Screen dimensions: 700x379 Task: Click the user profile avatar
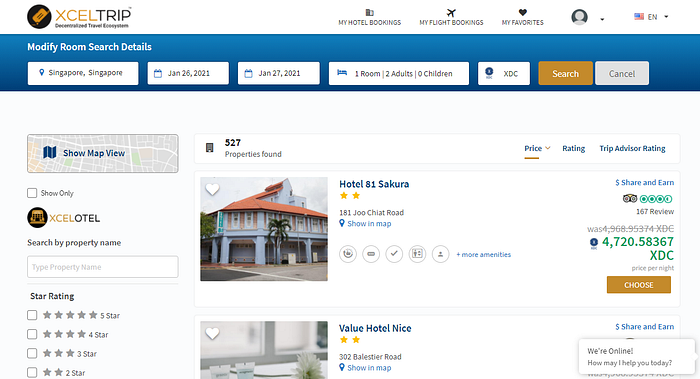coord(579,17)
